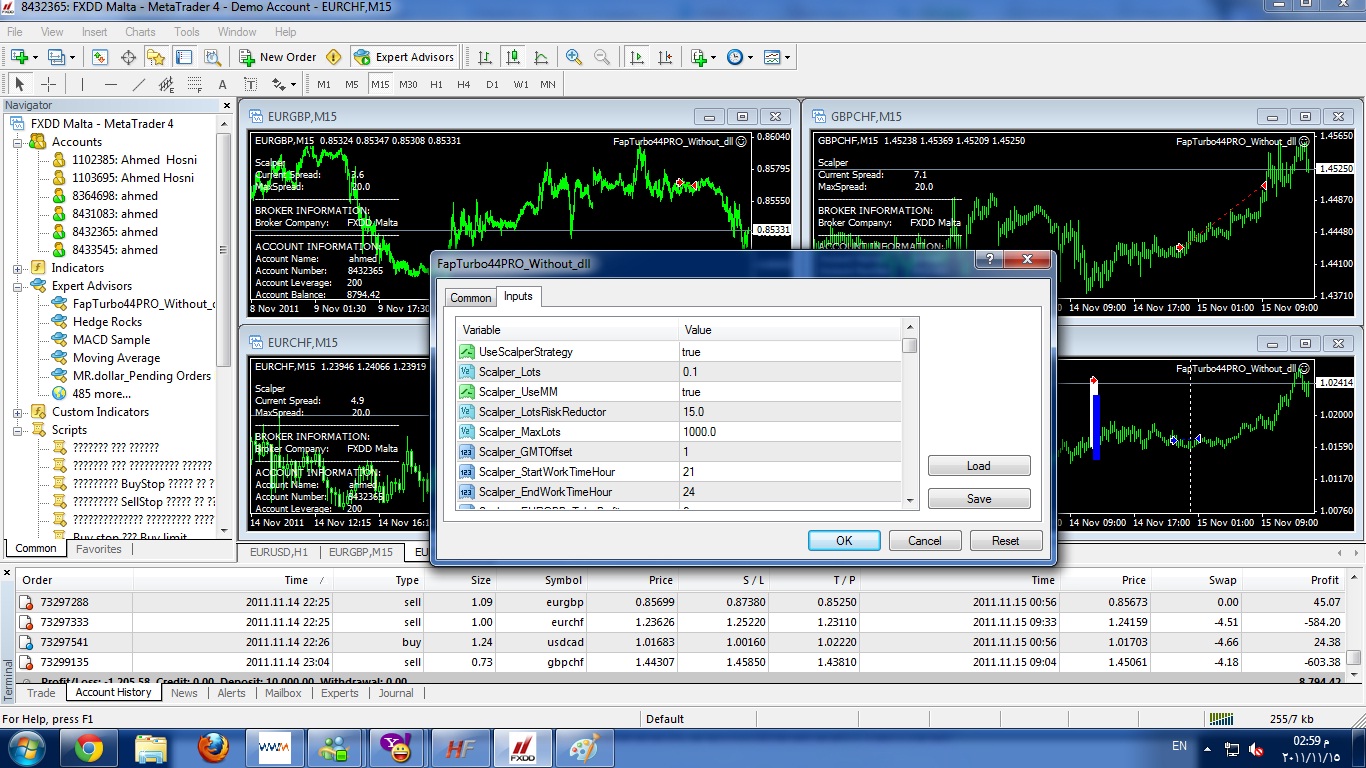1366x768 pixels.
Task: Switch to the Common tab in dialog
Action: (470, 297)
